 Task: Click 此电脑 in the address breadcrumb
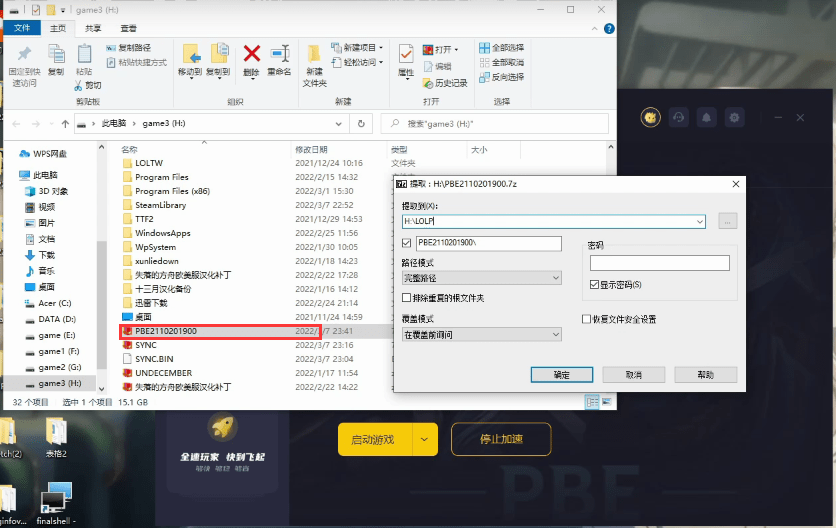[x=114, y=123]
